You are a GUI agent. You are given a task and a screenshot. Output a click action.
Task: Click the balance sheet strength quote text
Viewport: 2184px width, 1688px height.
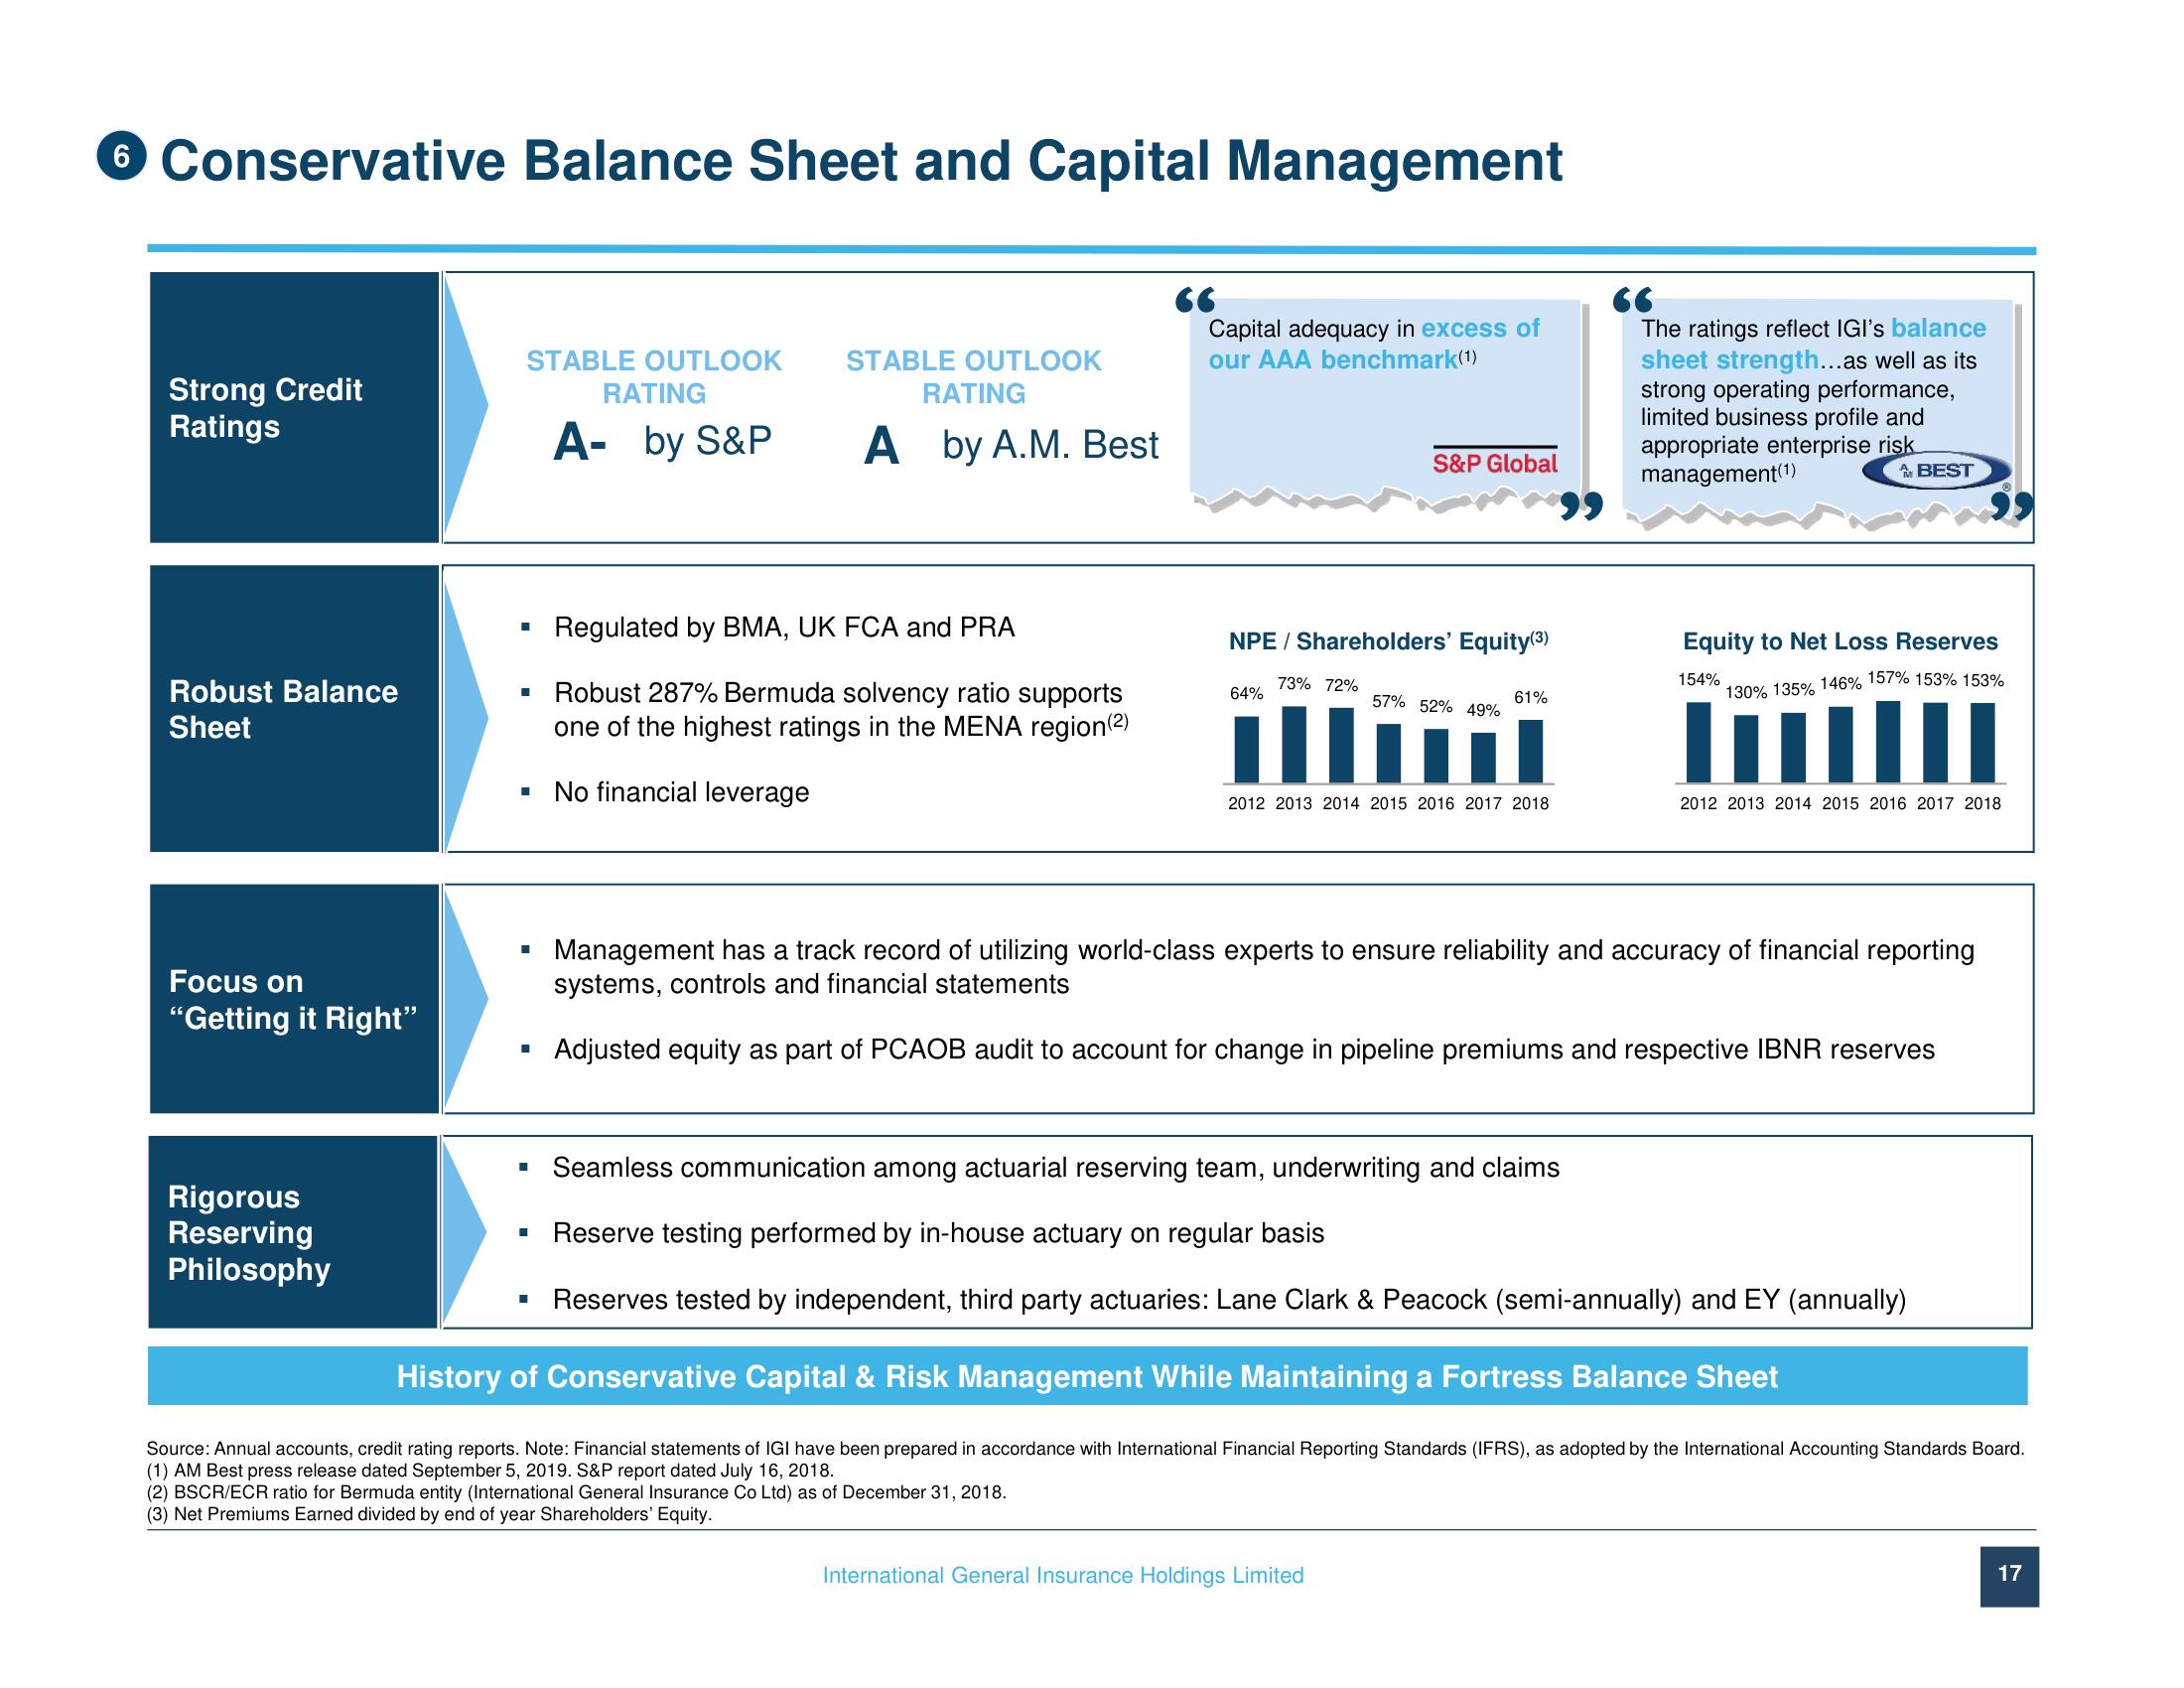coord(1813,400)
